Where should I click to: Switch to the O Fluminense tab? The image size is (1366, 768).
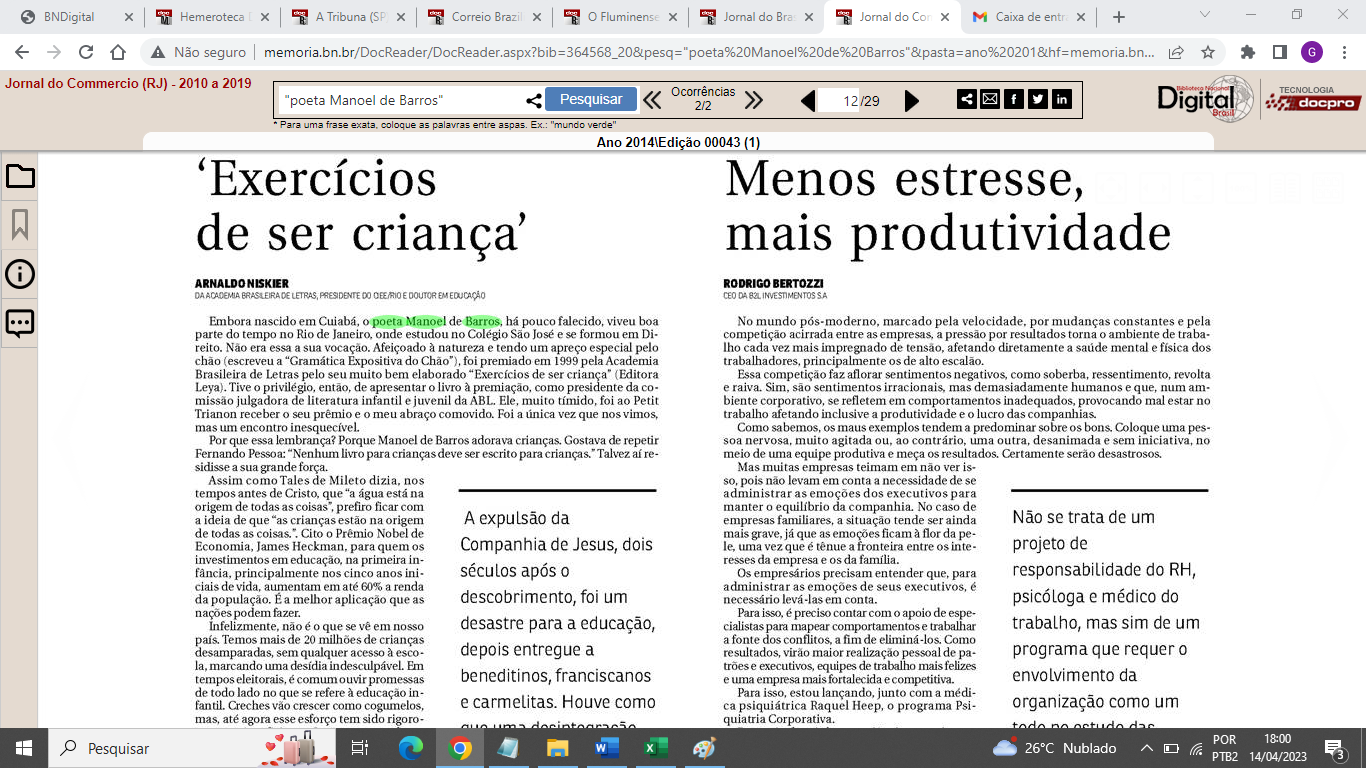[x=620, y=17]
